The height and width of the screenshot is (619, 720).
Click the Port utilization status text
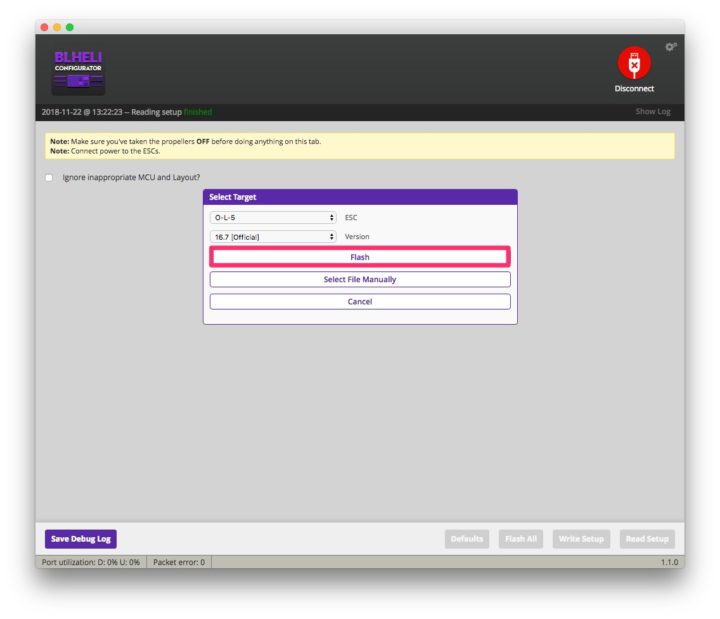click(90, 562)
